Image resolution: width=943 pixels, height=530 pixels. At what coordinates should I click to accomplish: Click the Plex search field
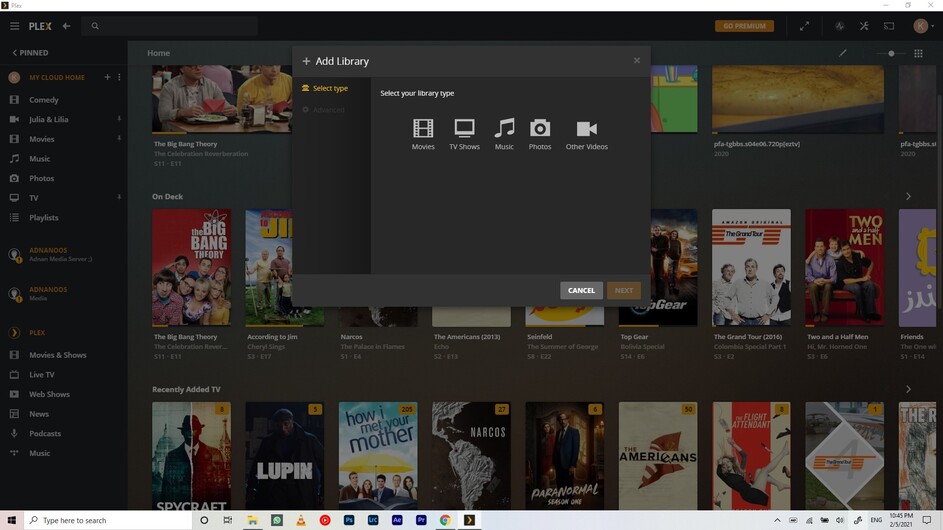point(171,26)
